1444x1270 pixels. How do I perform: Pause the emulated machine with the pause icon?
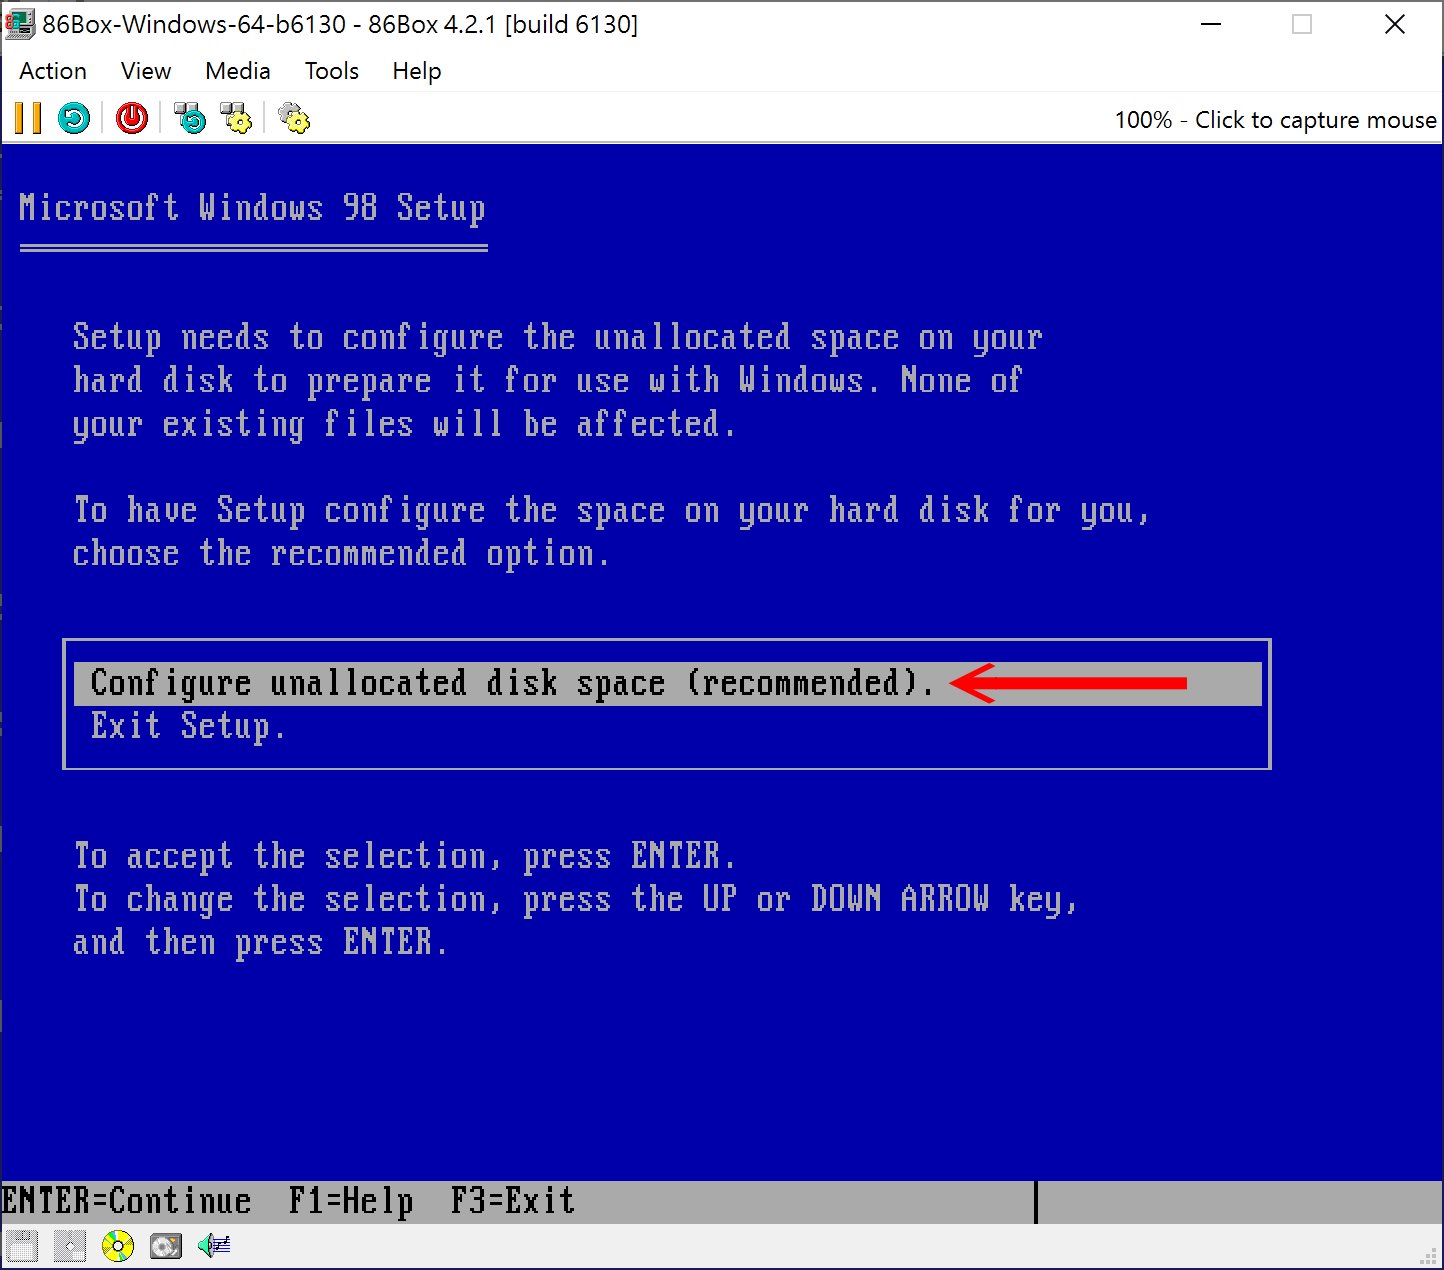pyautogui.click(x=28, y=119)
